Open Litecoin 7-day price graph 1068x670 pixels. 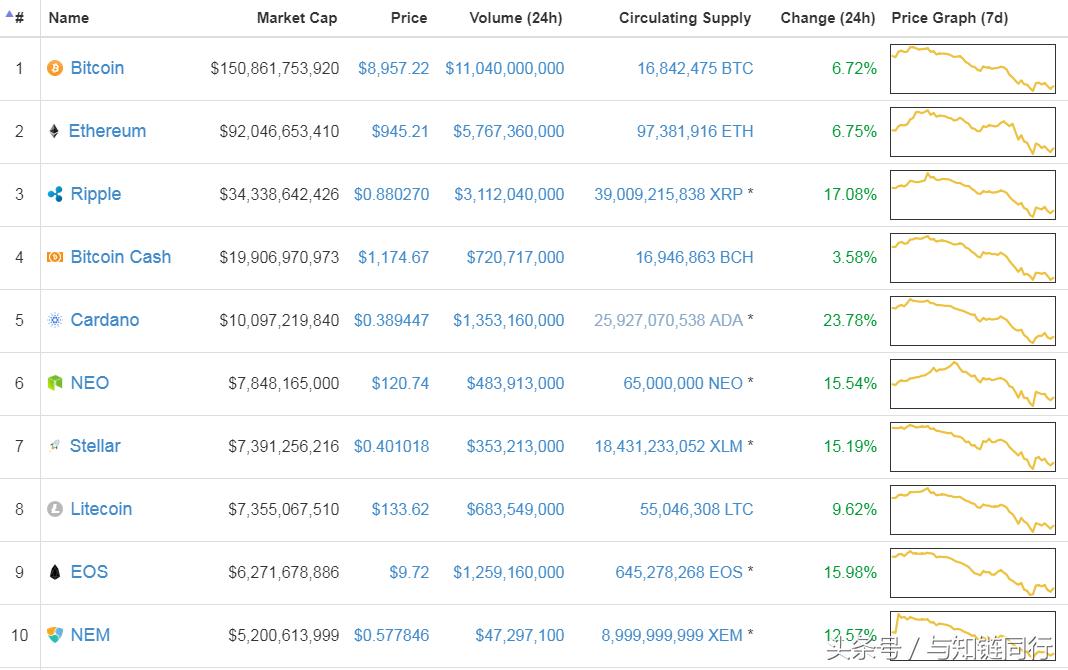(973, 510)
